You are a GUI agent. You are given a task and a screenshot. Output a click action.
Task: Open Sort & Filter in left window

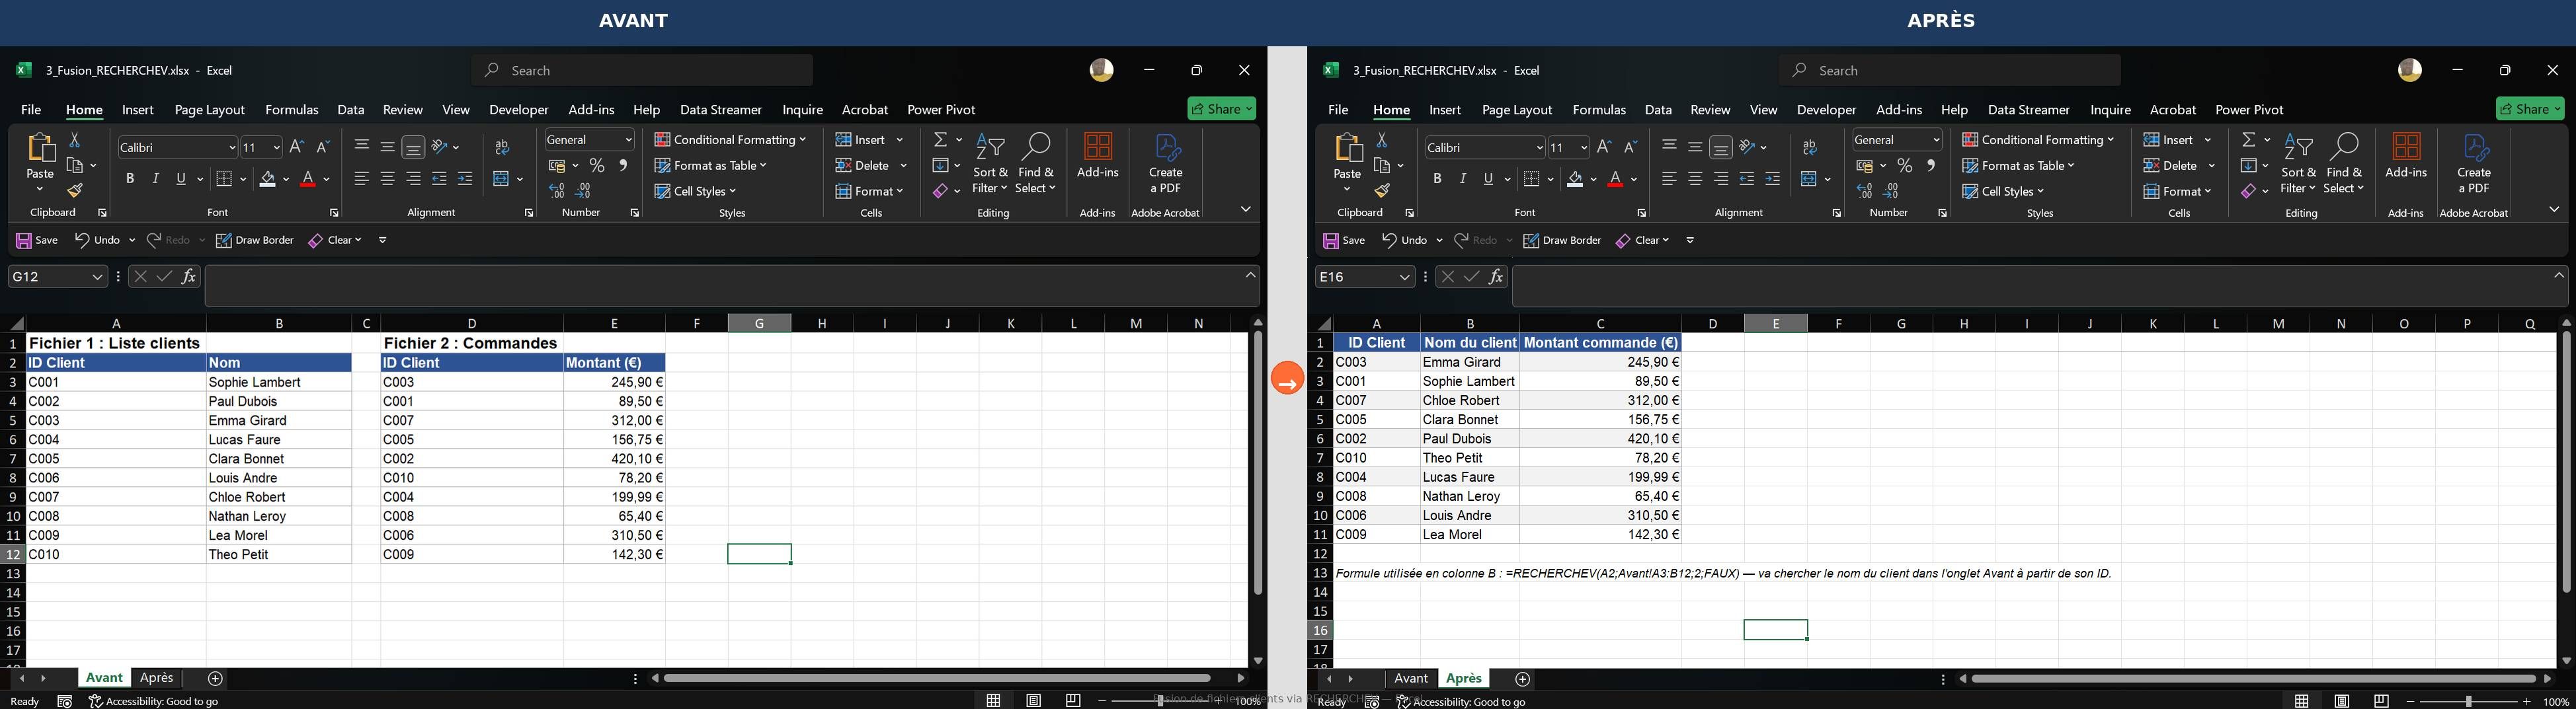[990, 164]
